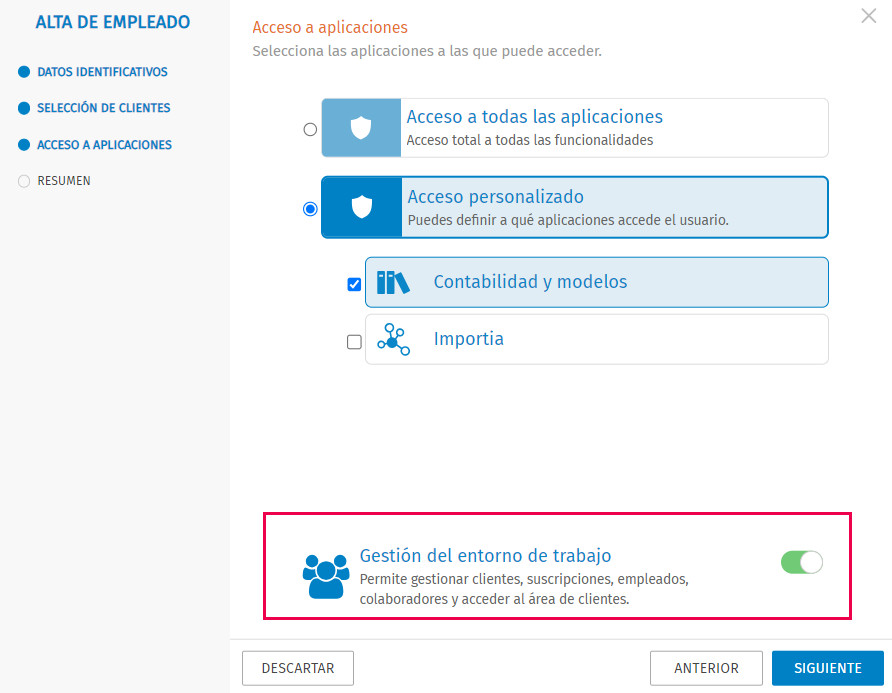
Task: Turn off Gestión del entorno de trabajo switch
Action: [x=802, y=562]
